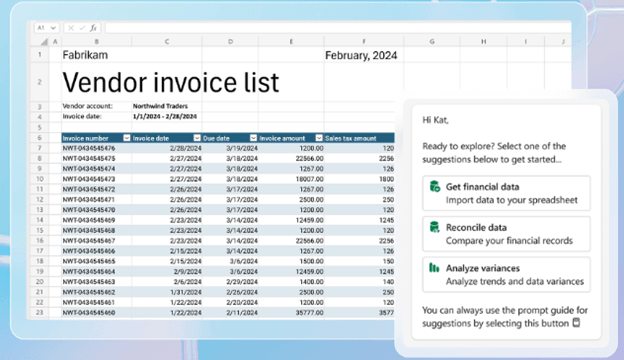Viewport: 624px width, 360px height.
Task: Click the February, 2024 cell
Action: coord(361,55)
